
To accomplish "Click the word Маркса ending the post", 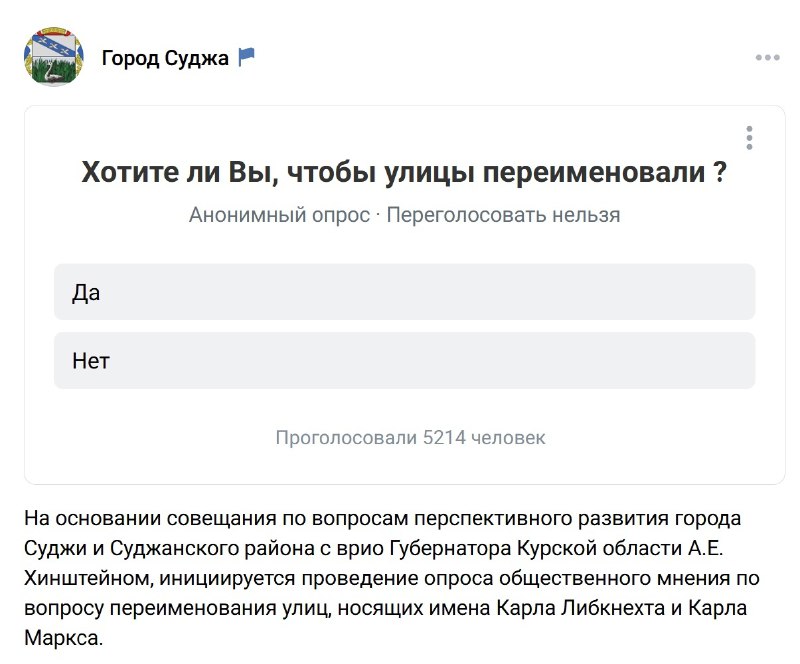I will coord(63,638).
